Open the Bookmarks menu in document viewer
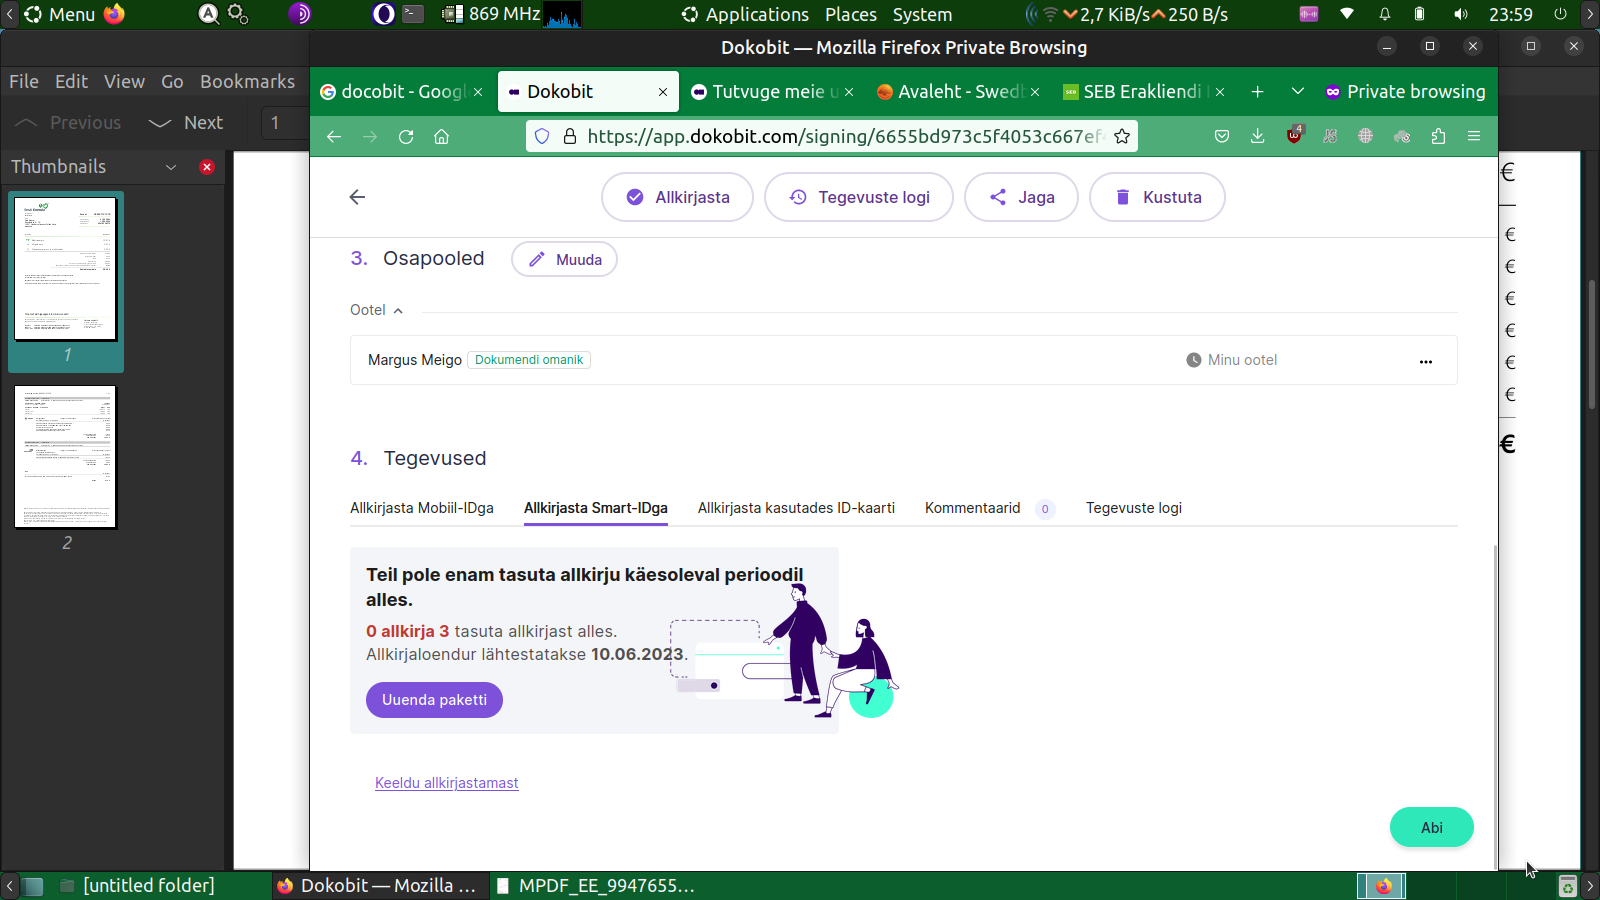The image size is (1600, 900). coord(248,81)
